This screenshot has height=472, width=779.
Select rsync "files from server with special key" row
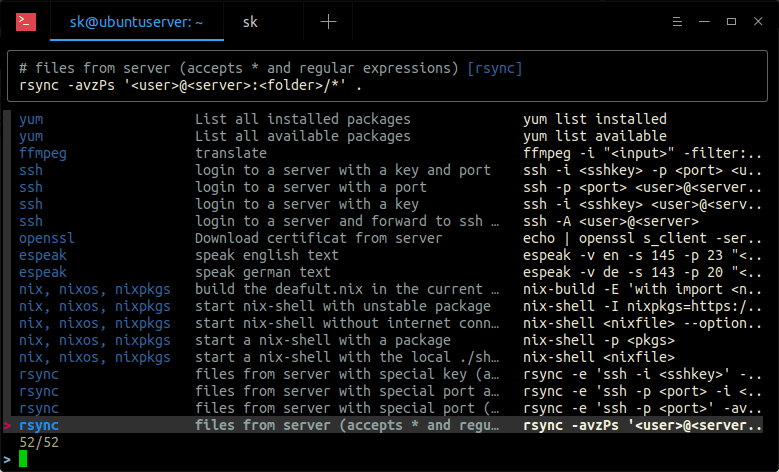[x=346, y=374]
